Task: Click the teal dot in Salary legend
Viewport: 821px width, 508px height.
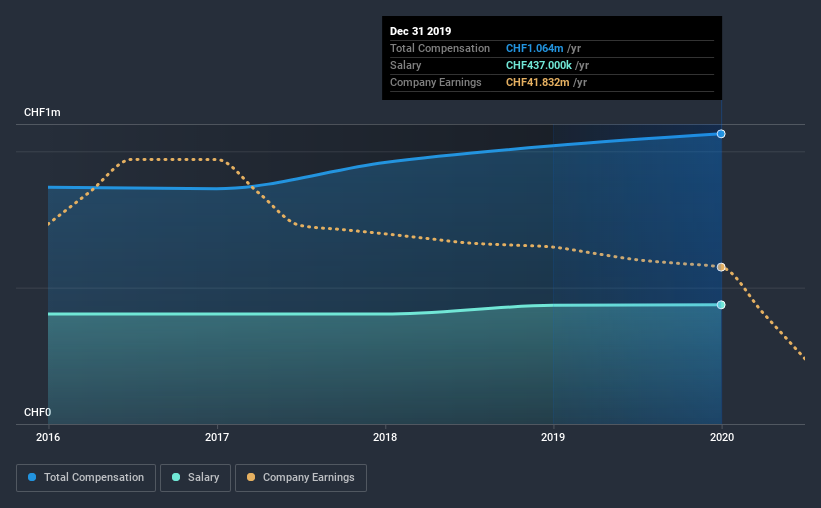Action: point(176,477)
